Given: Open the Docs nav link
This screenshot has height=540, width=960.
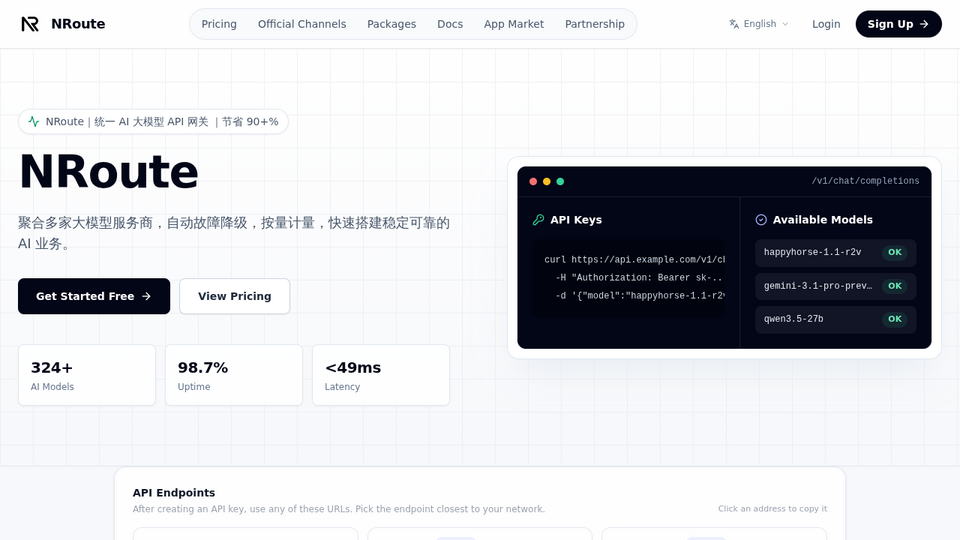Looking at the screenshot, I should tap(450, 24).
